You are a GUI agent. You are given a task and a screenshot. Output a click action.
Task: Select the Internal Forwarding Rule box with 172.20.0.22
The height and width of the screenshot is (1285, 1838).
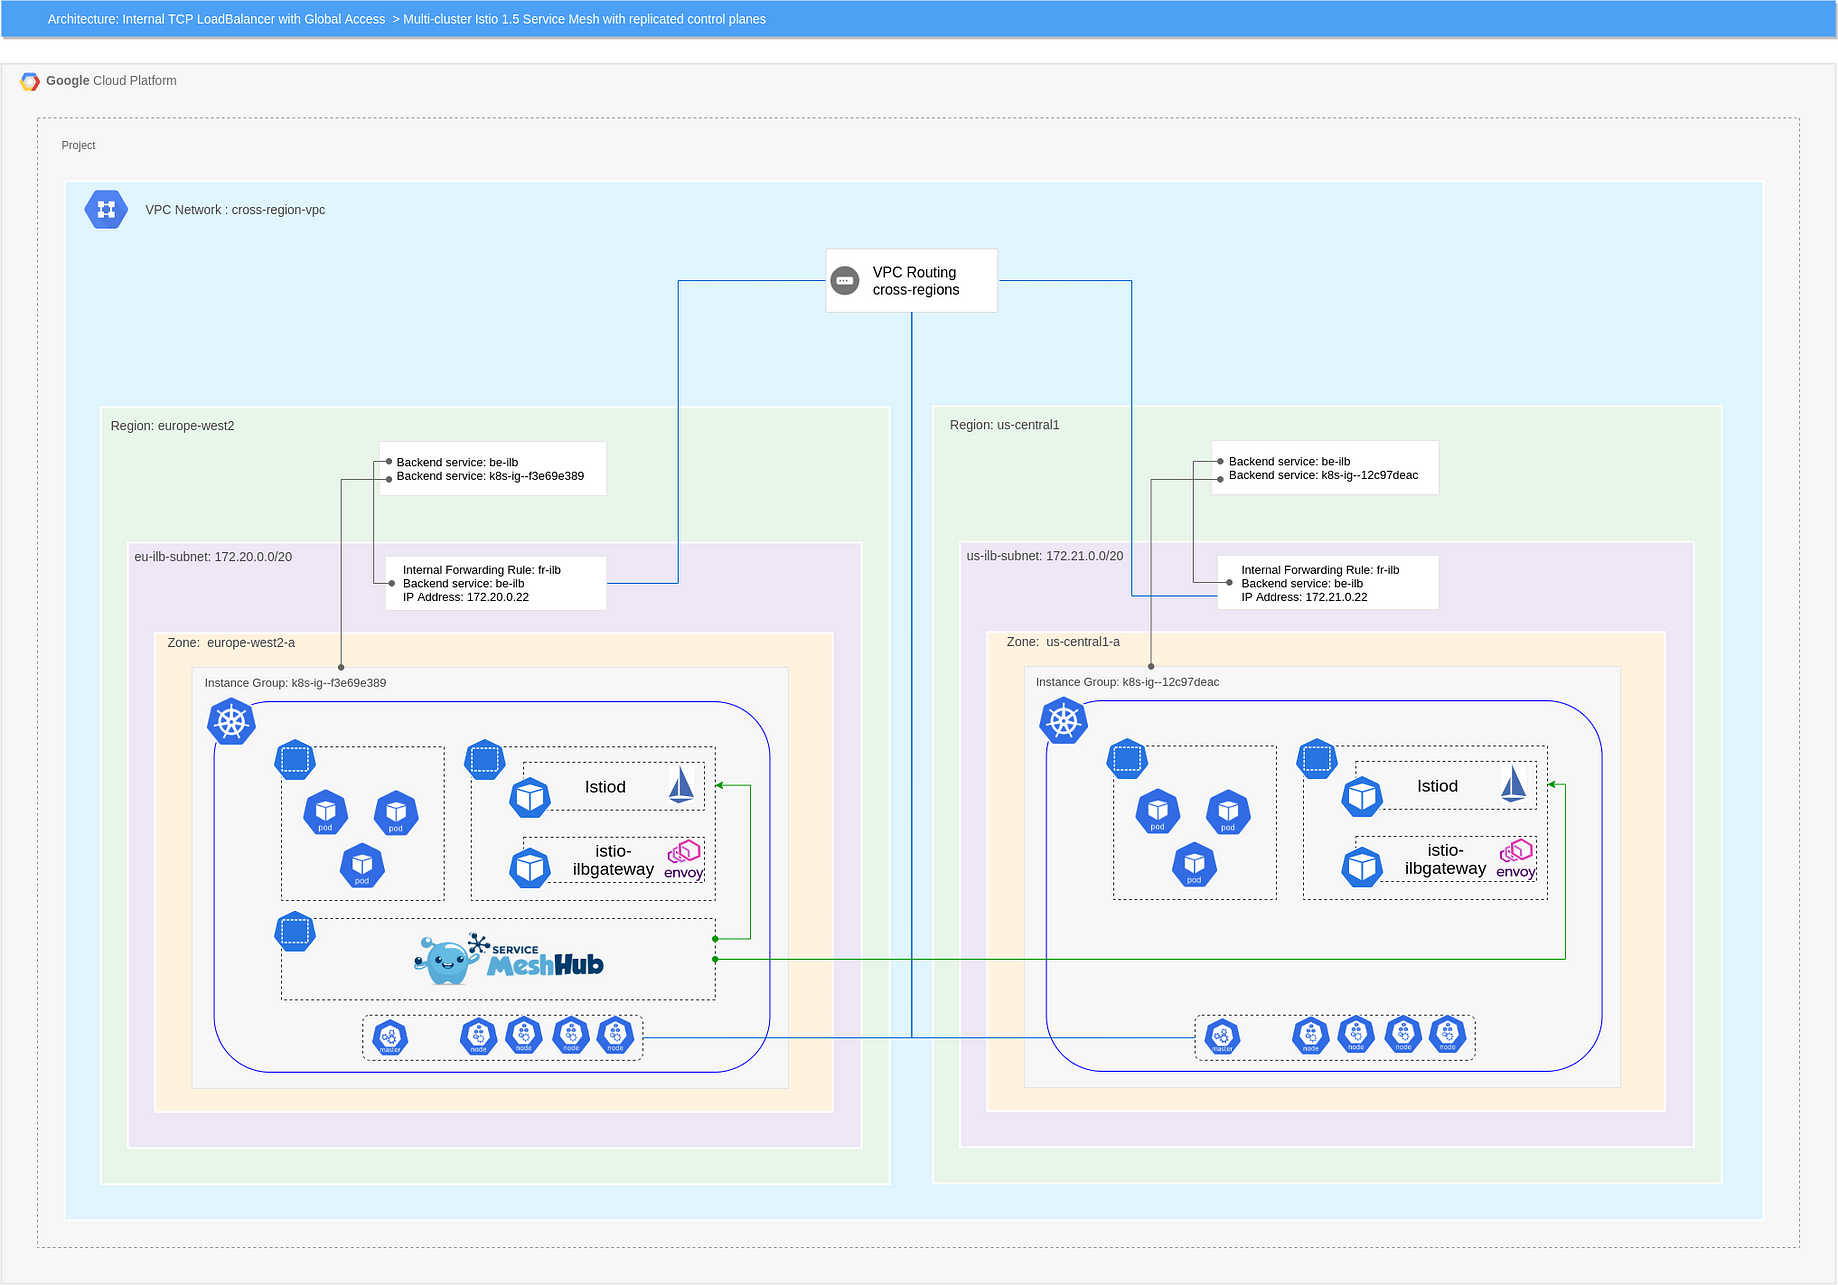point(496,583)
